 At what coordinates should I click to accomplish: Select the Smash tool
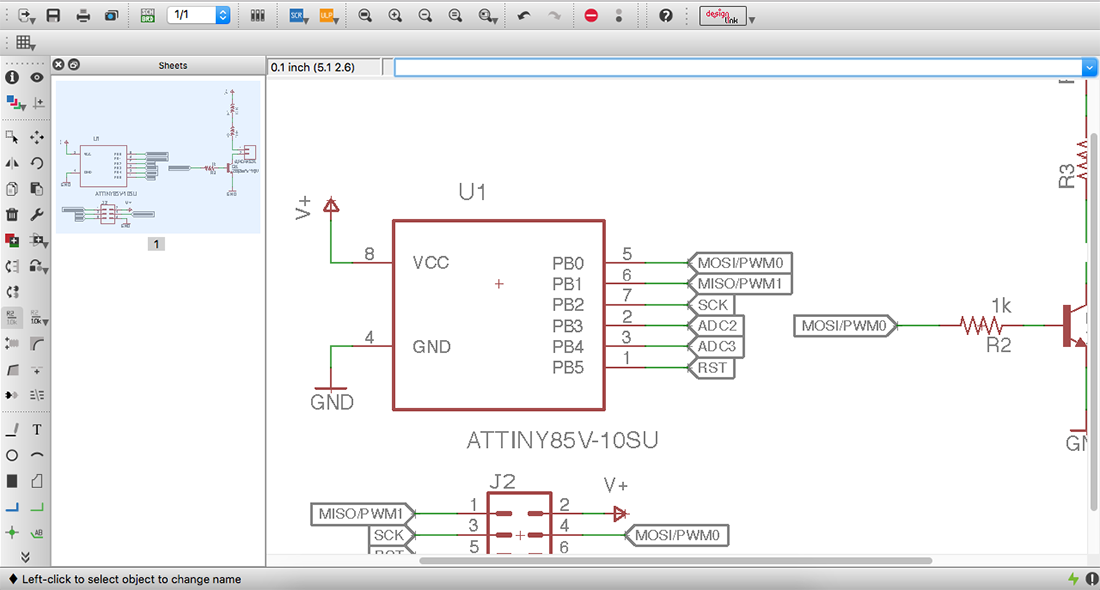point(12,344)
